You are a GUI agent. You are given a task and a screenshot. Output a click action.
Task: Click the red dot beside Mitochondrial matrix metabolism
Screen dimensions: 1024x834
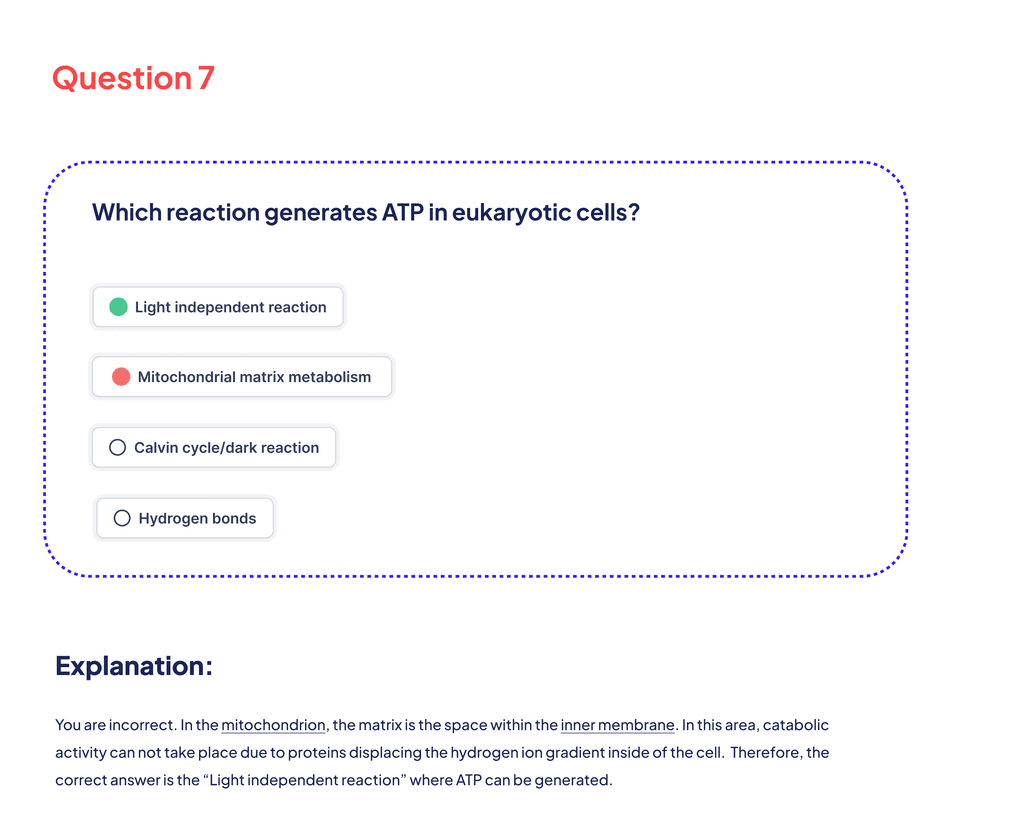(122, 377)
